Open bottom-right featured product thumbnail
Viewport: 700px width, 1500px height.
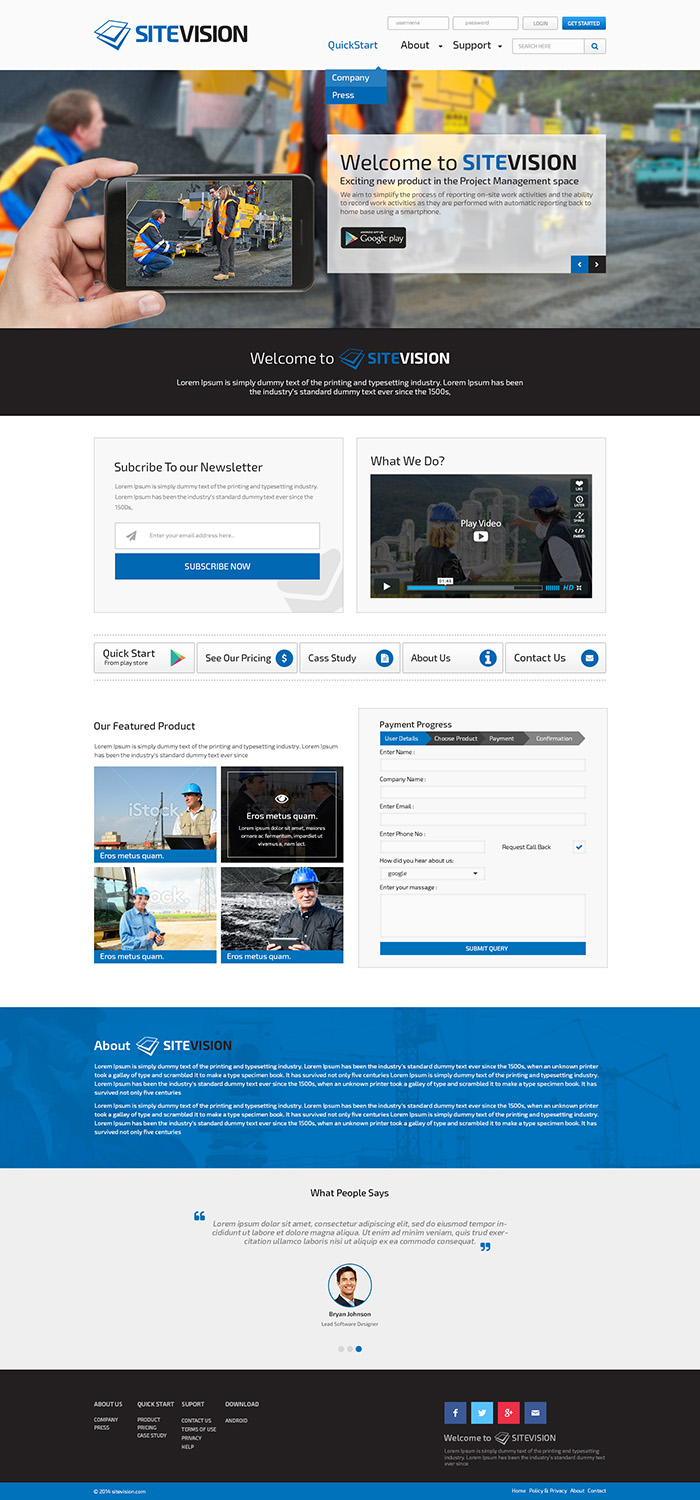pyautogui.click(x=282, y=915)
